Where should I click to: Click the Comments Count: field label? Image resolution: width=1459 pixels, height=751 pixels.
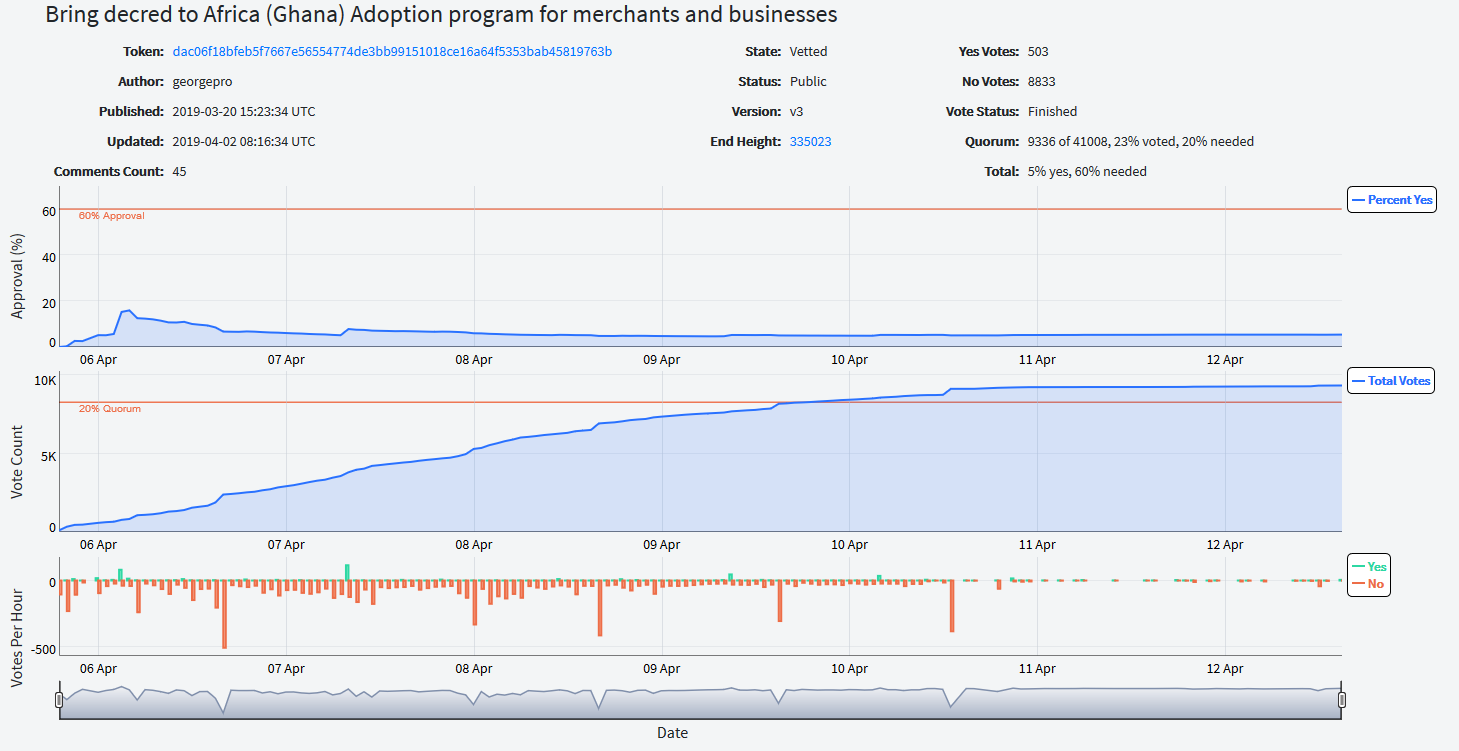(109, 171)
